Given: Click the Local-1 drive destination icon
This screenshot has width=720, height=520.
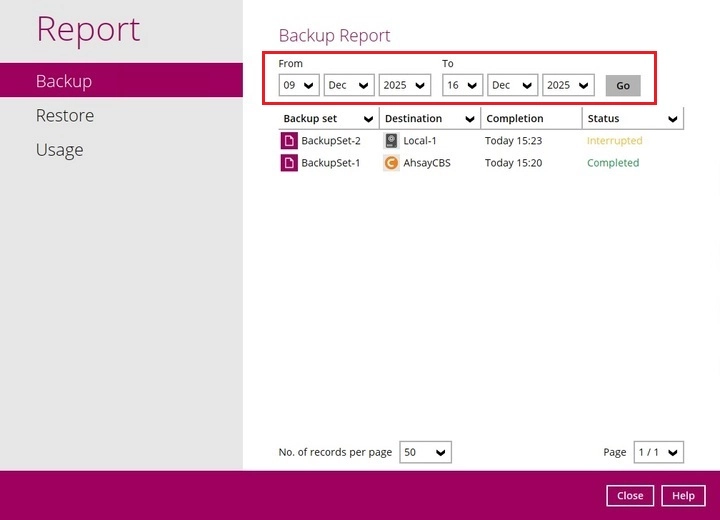Looking at the screenshot, I should coord(391,141).
